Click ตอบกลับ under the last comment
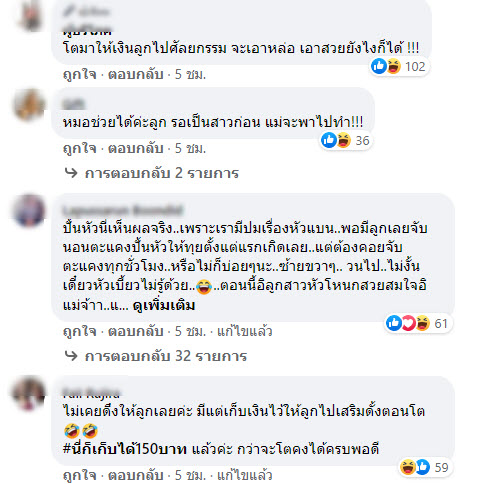 [136, 475]
